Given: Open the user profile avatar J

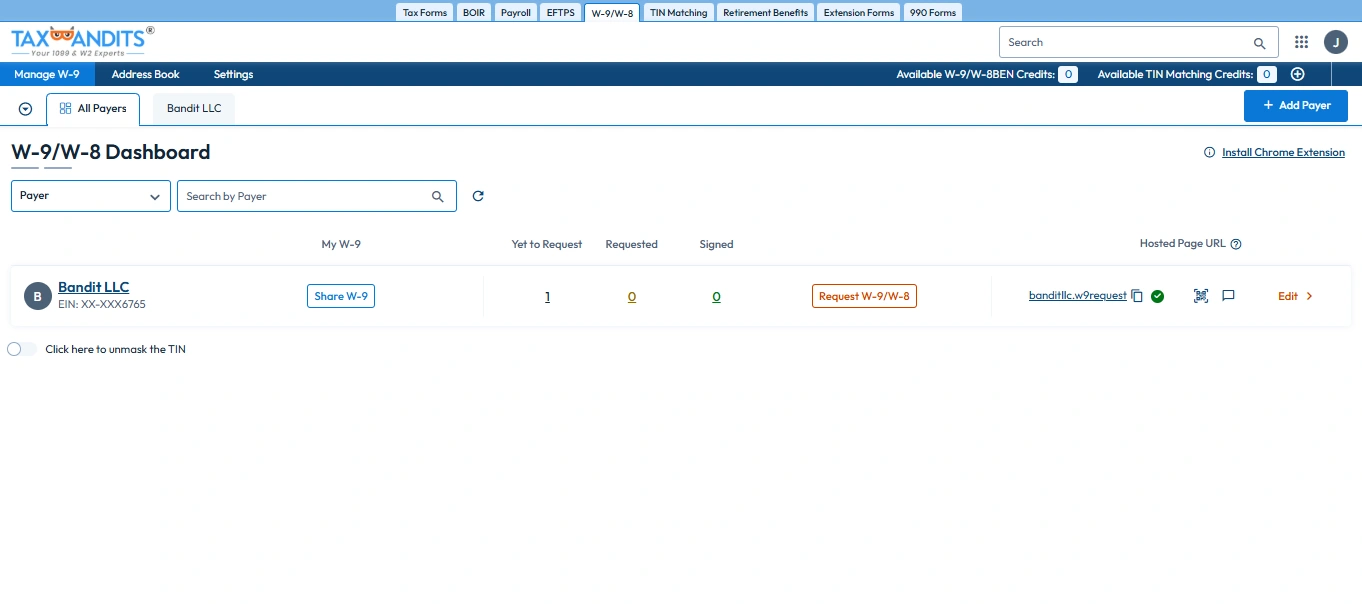Looking at the screenshot, I should (1335, 42).
